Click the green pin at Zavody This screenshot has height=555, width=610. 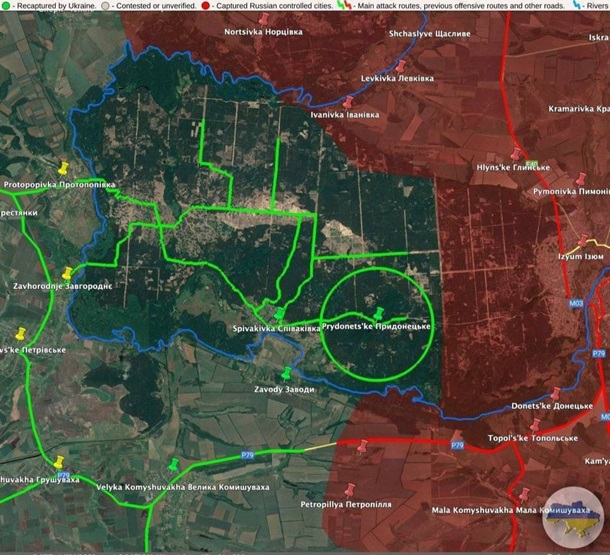(286, 375)
